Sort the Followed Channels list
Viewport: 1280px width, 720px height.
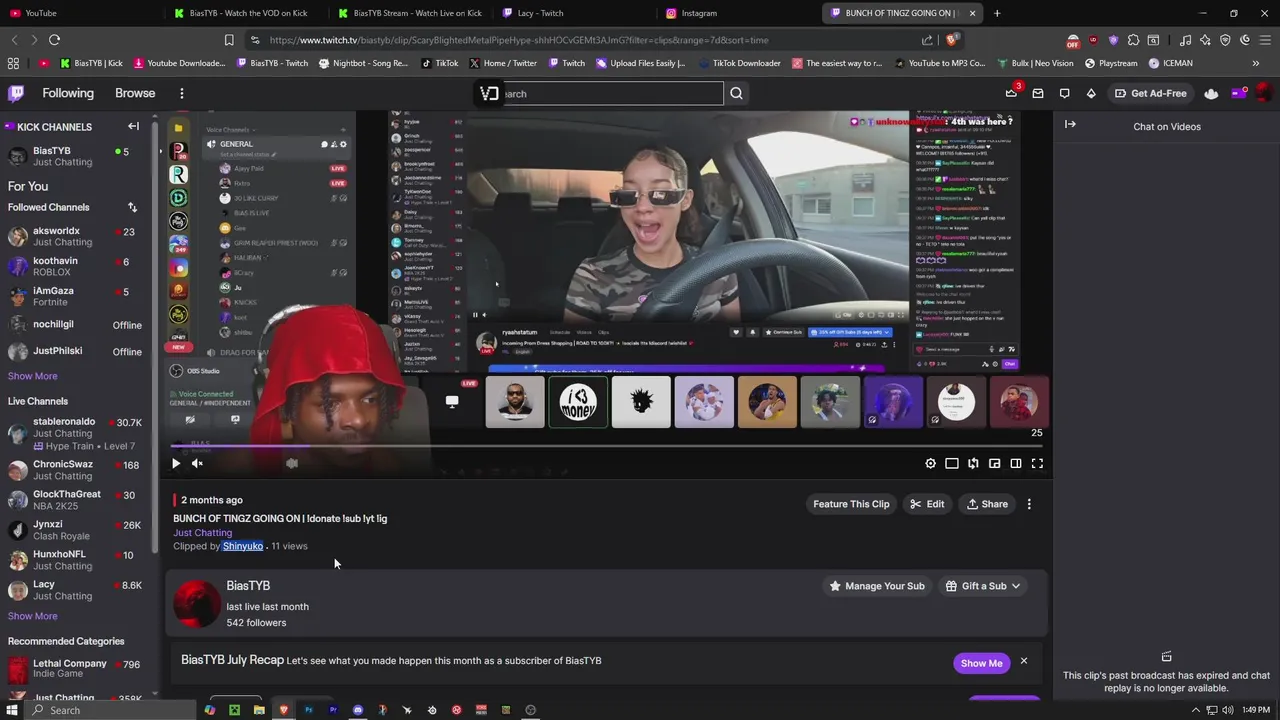pyautogui.click(x=132, y=207)
